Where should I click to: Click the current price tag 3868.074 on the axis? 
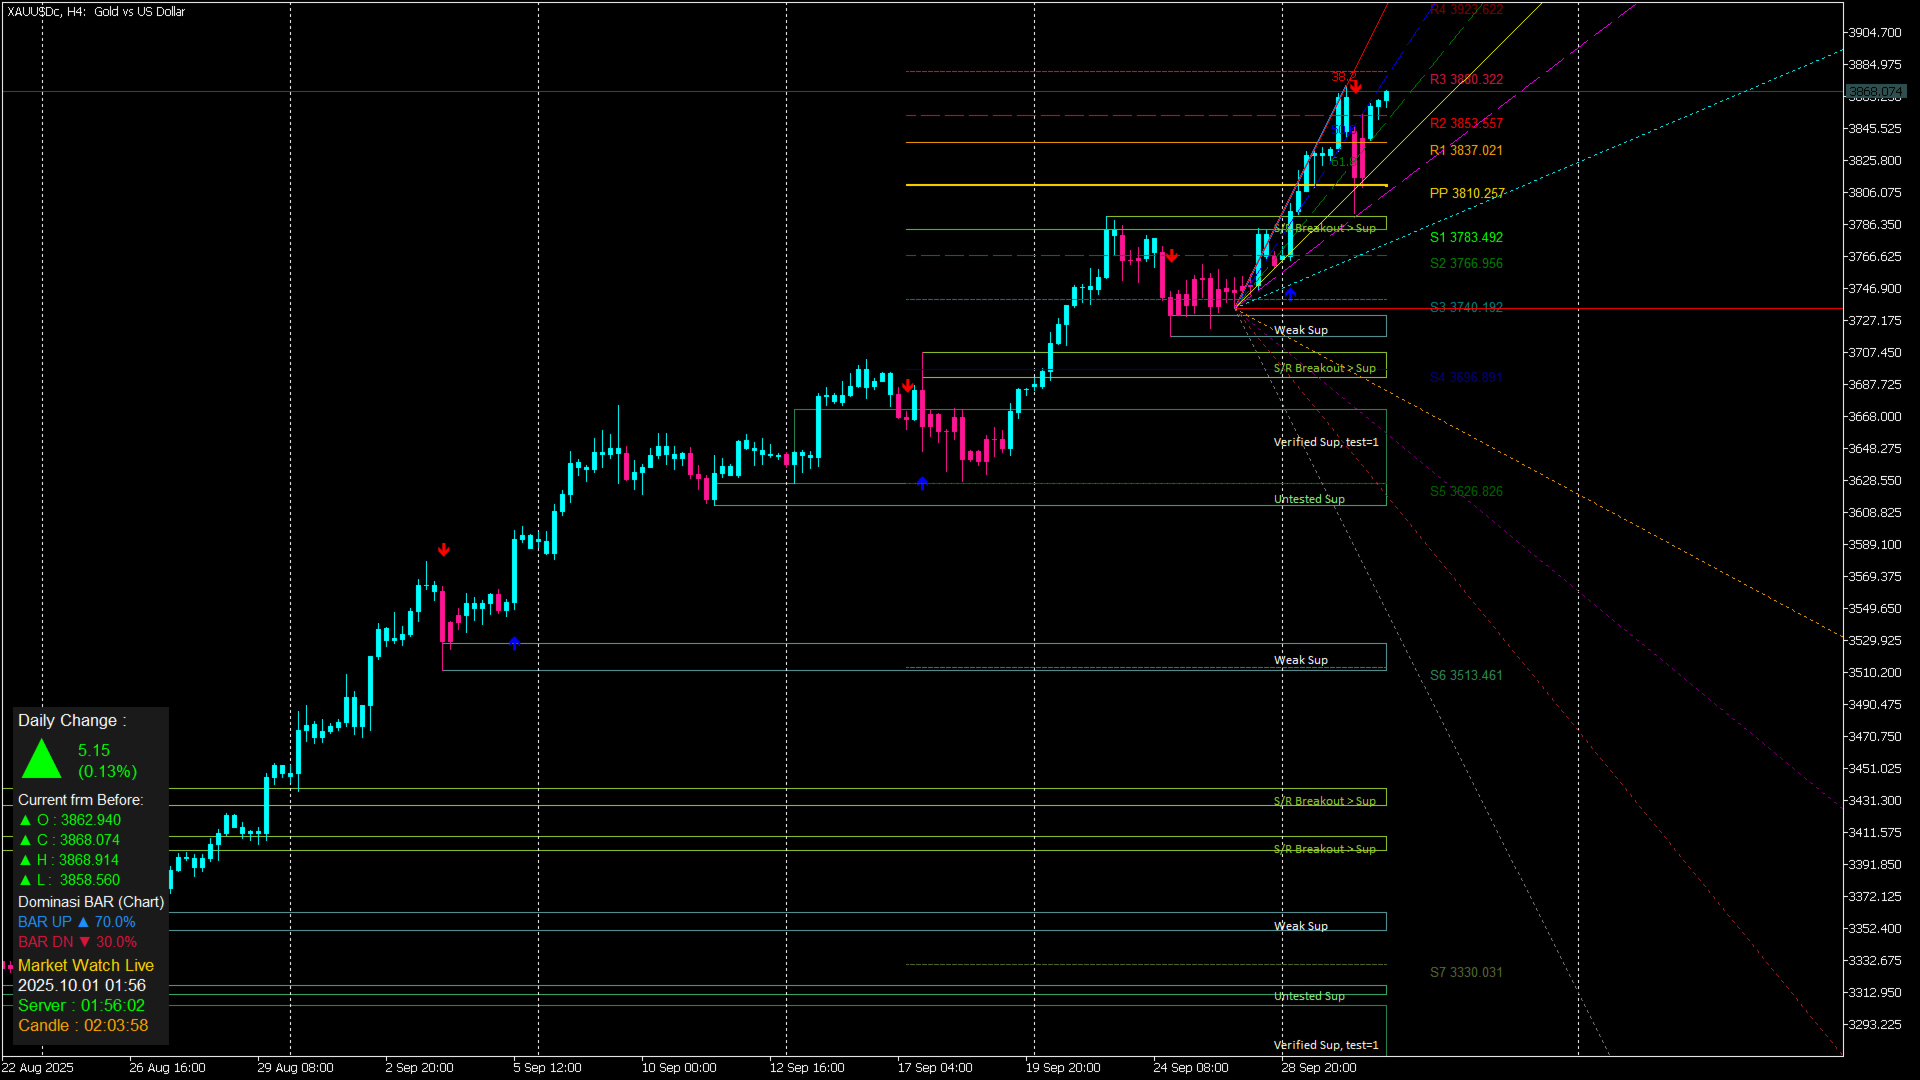(x=1875, y=92)
